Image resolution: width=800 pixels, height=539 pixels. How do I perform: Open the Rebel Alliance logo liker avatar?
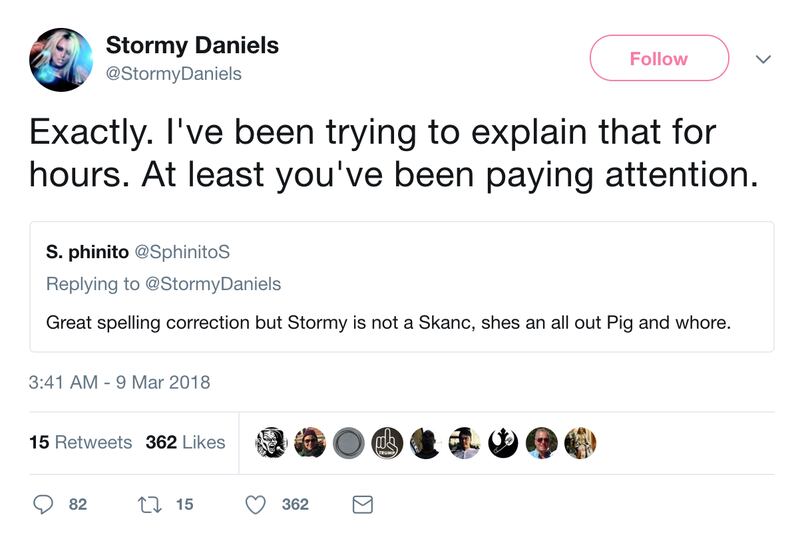pyautogui.click(x=503, y=443)
